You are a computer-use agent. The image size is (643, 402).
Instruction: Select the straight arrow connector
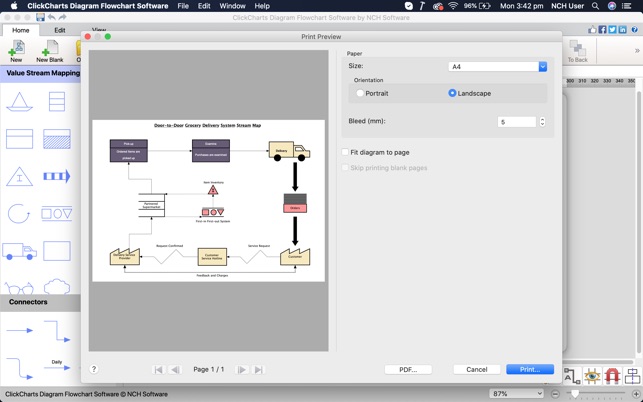19,330
